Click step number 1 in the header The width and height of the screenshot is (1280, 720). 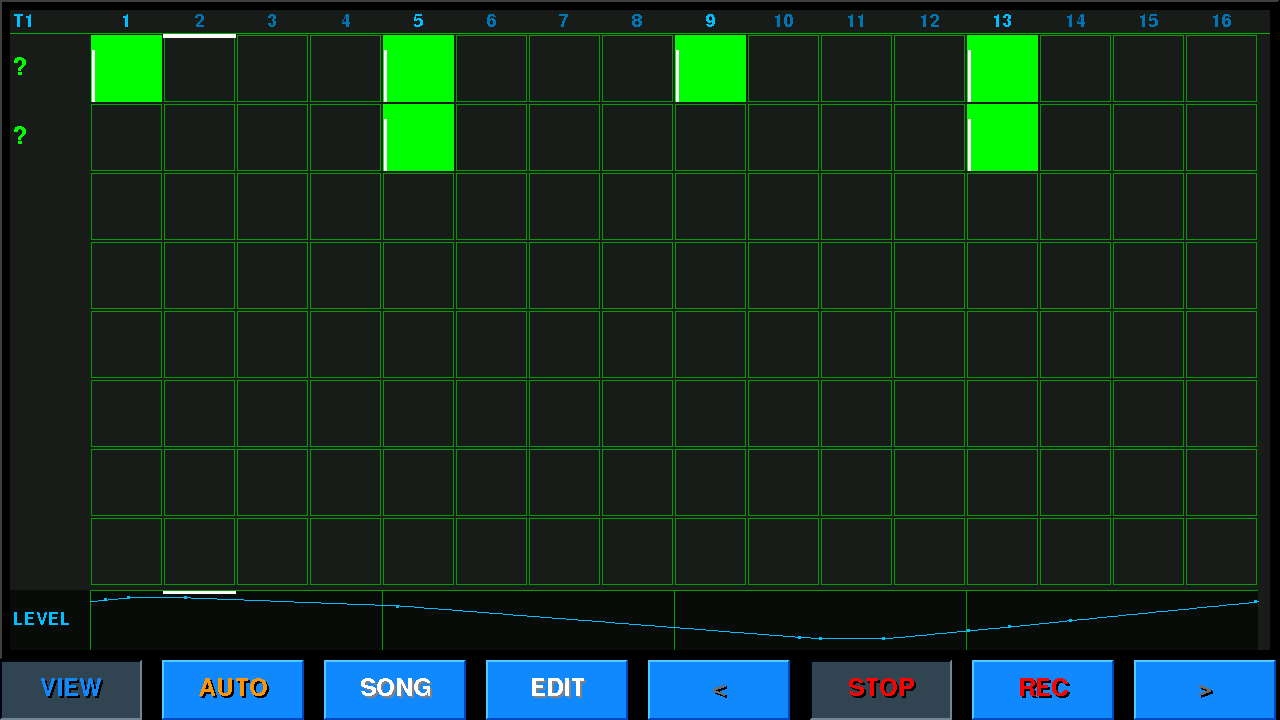click(x=126, y=20)
